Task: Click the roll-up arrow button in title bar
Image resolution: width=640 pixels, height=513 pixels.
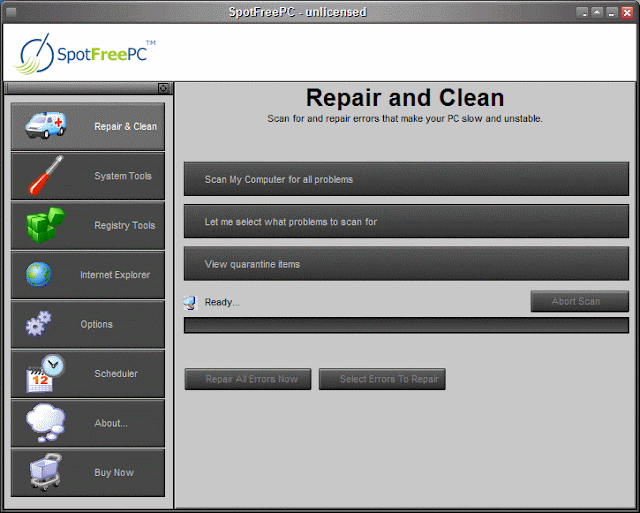Action: coord(597,13)
